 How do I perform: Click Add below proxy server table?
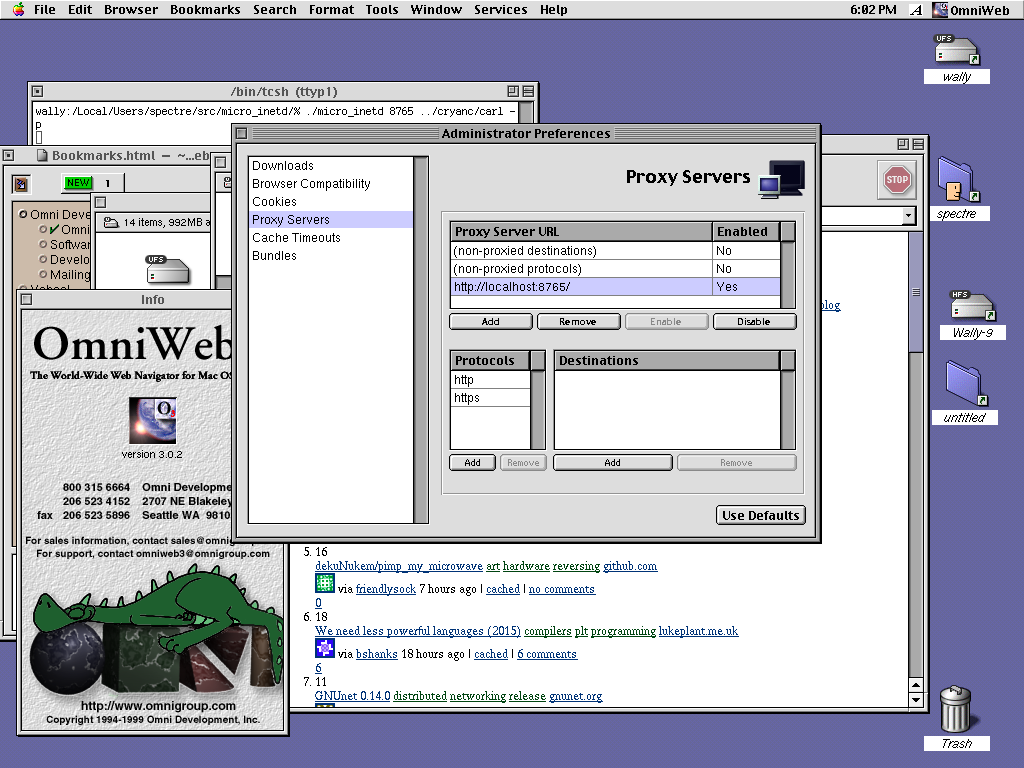coord(490,321)
